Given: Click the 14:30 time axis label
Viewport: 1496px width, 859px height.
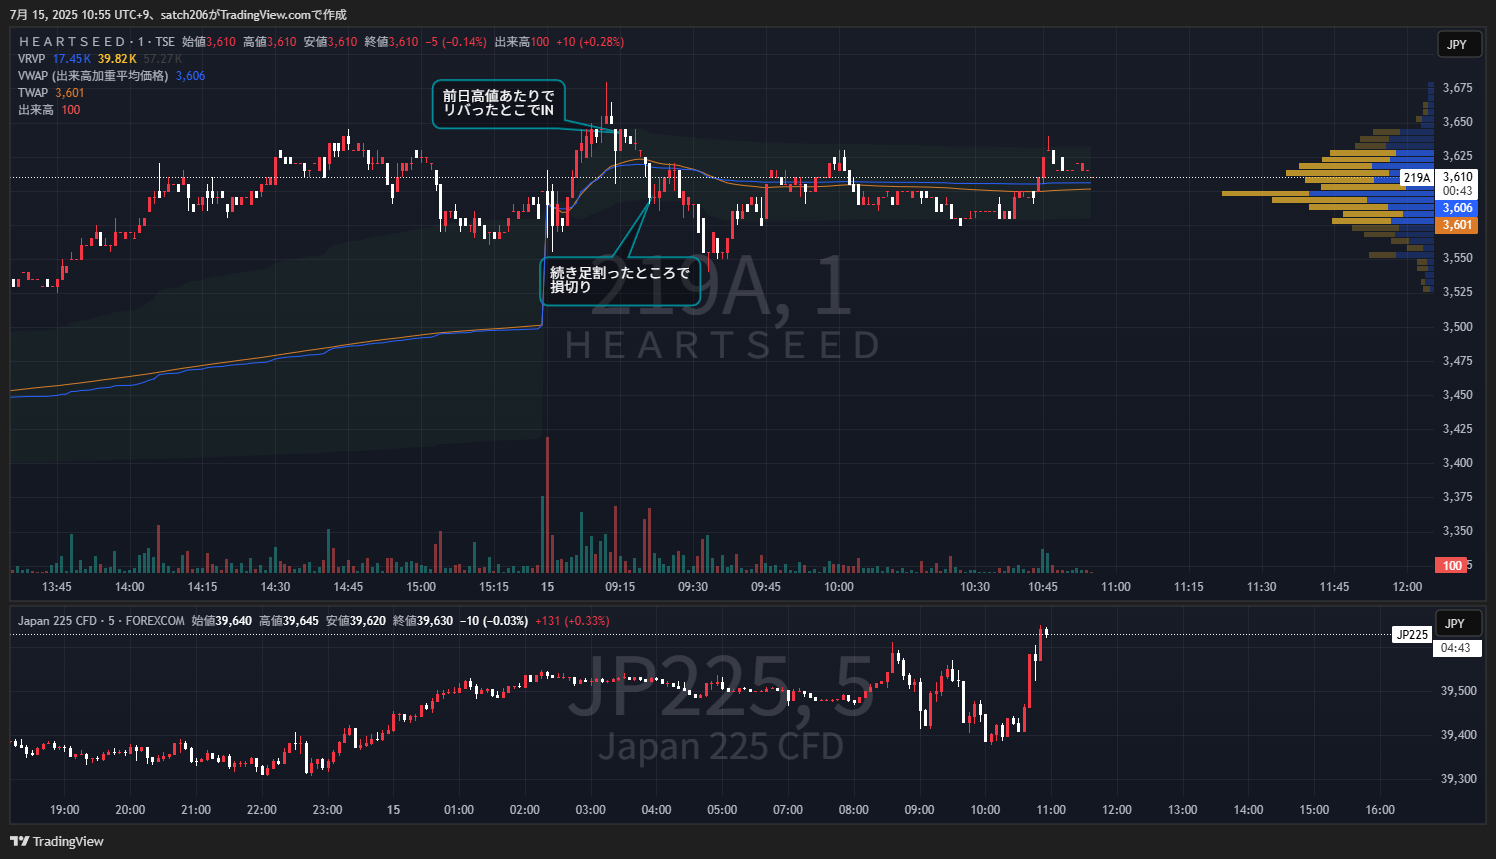Looking at the screenshot, I should click(275, 587).
